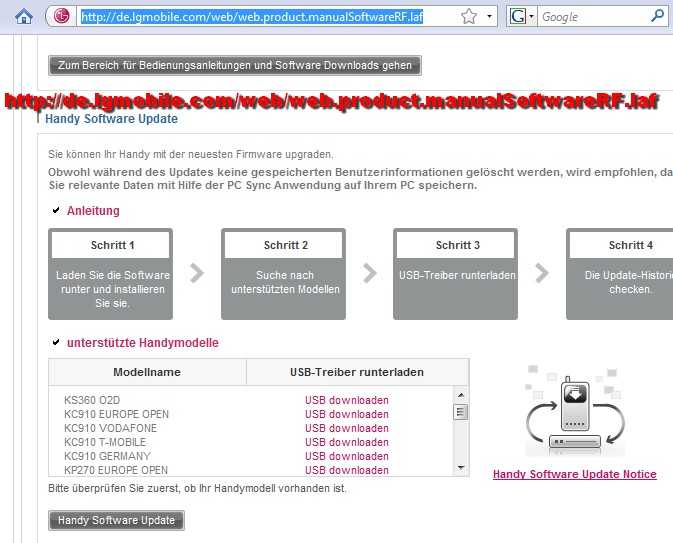The width and height of the screenshot is (673, 543).
Task: Click the phone update illustration image
Action: tap(575, 411)
